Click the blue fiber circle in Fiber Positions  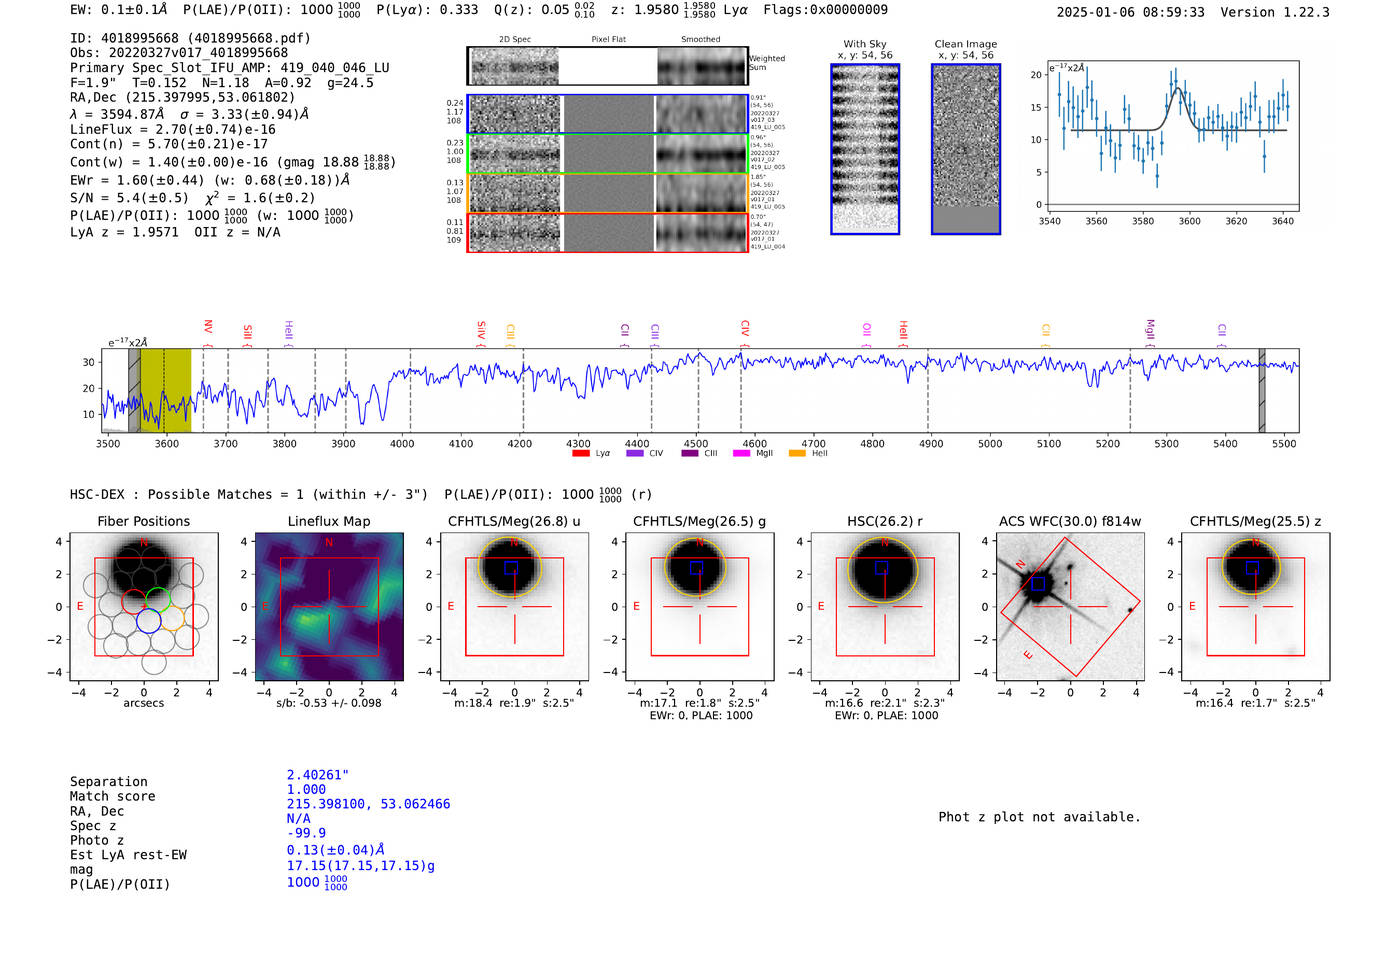pos(148,621)
